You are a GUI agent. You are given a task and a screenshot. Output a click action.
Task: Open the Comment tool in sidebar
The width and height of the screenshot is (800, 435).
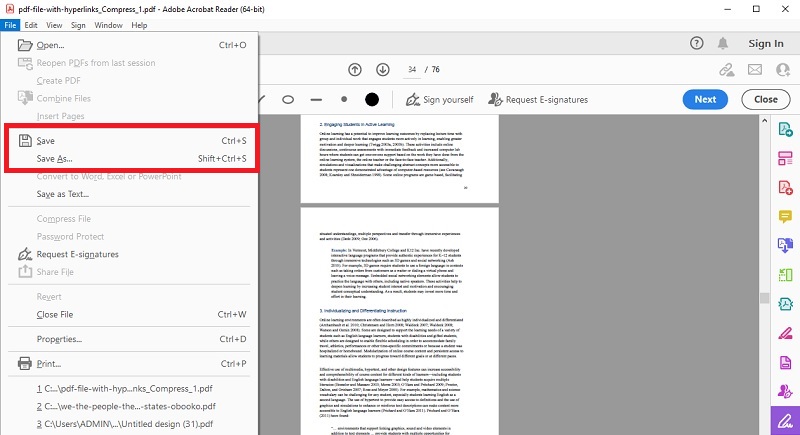click(785, 217)
